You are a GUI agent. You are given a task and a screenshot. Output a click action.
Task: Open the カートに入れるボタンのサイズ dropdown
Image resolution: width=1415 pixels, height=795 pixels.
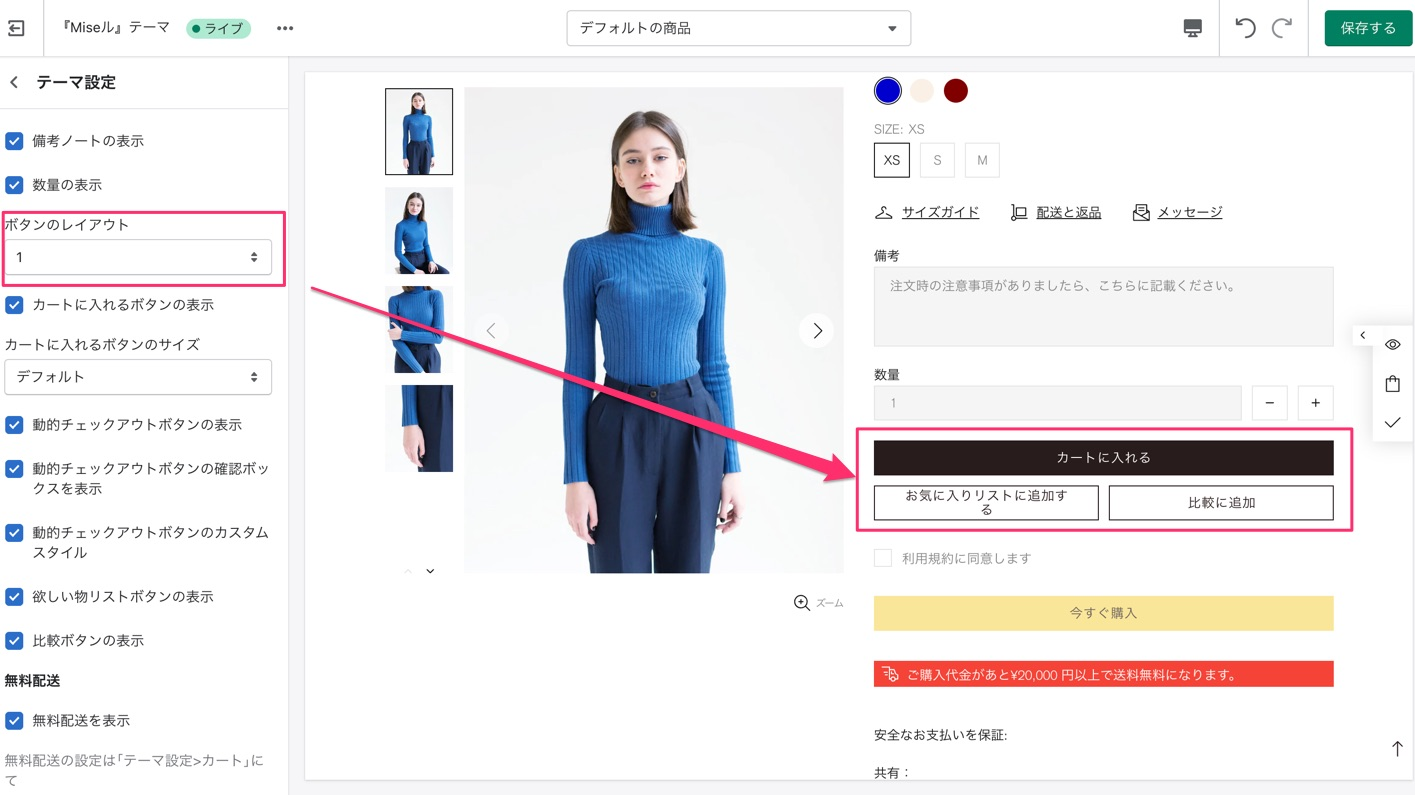coord(138,377)
